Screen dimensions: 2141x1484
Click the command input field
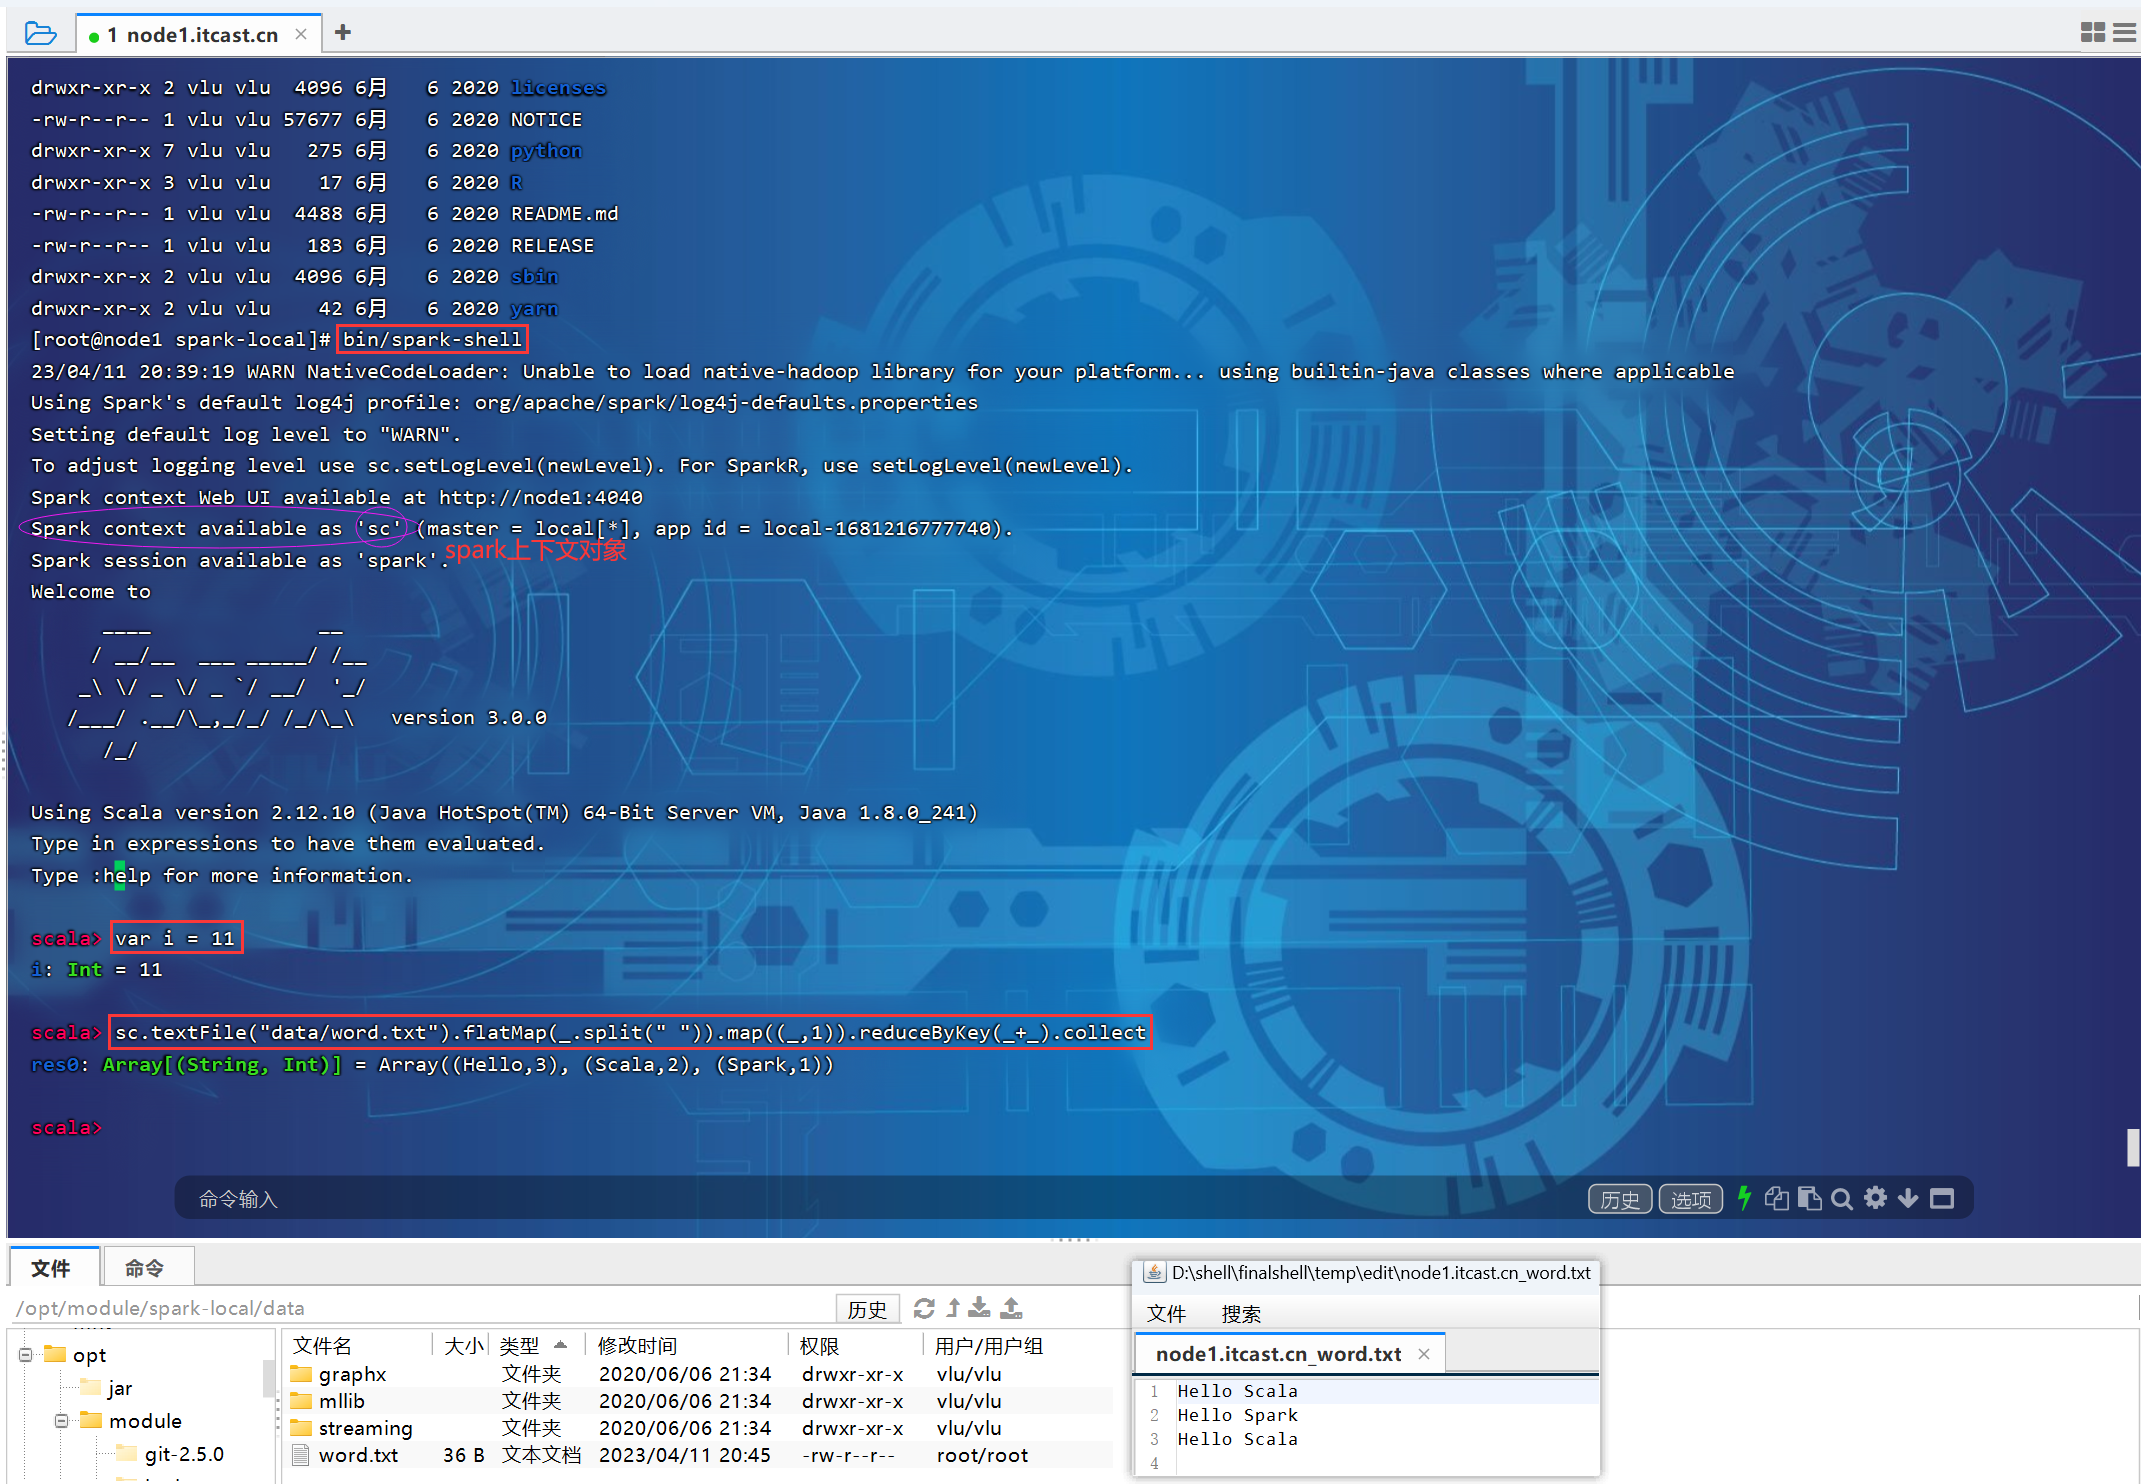[880, 1198]
